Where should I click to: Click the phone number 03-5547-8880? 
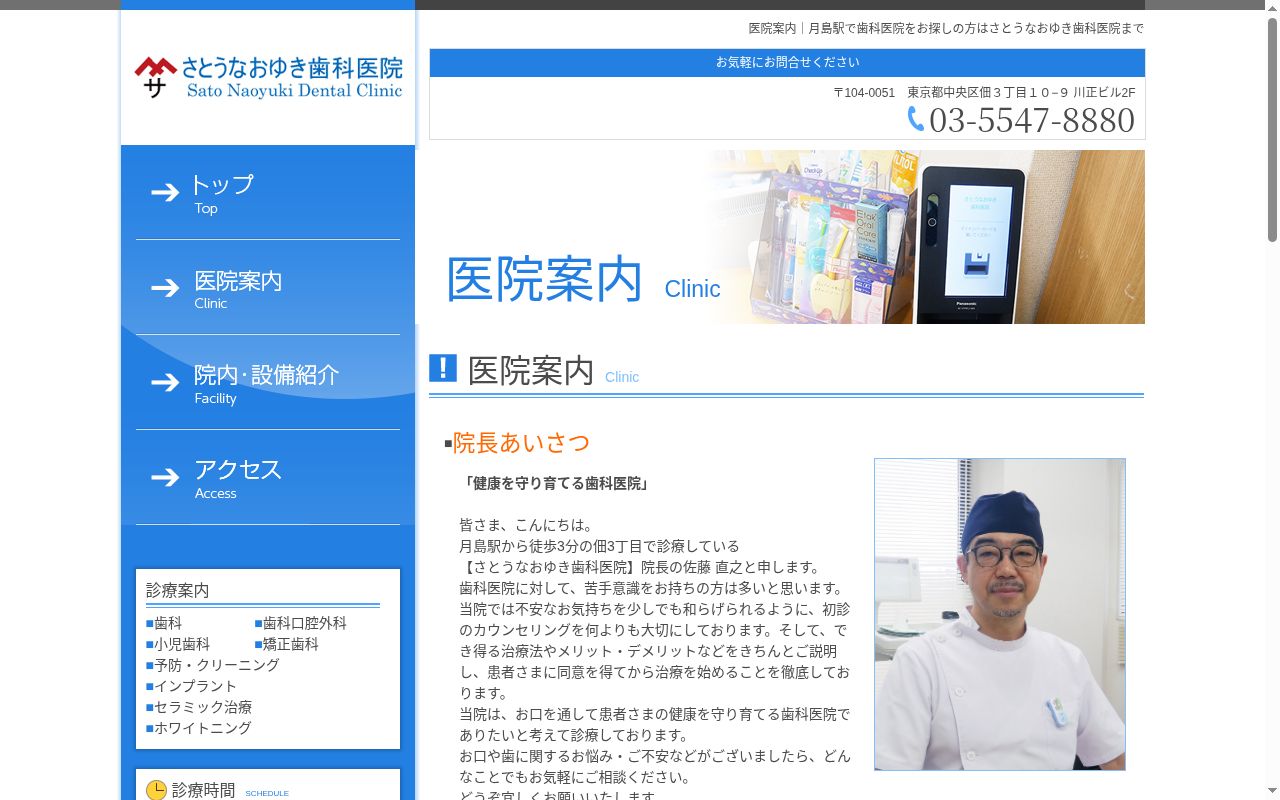(1032, 120)
